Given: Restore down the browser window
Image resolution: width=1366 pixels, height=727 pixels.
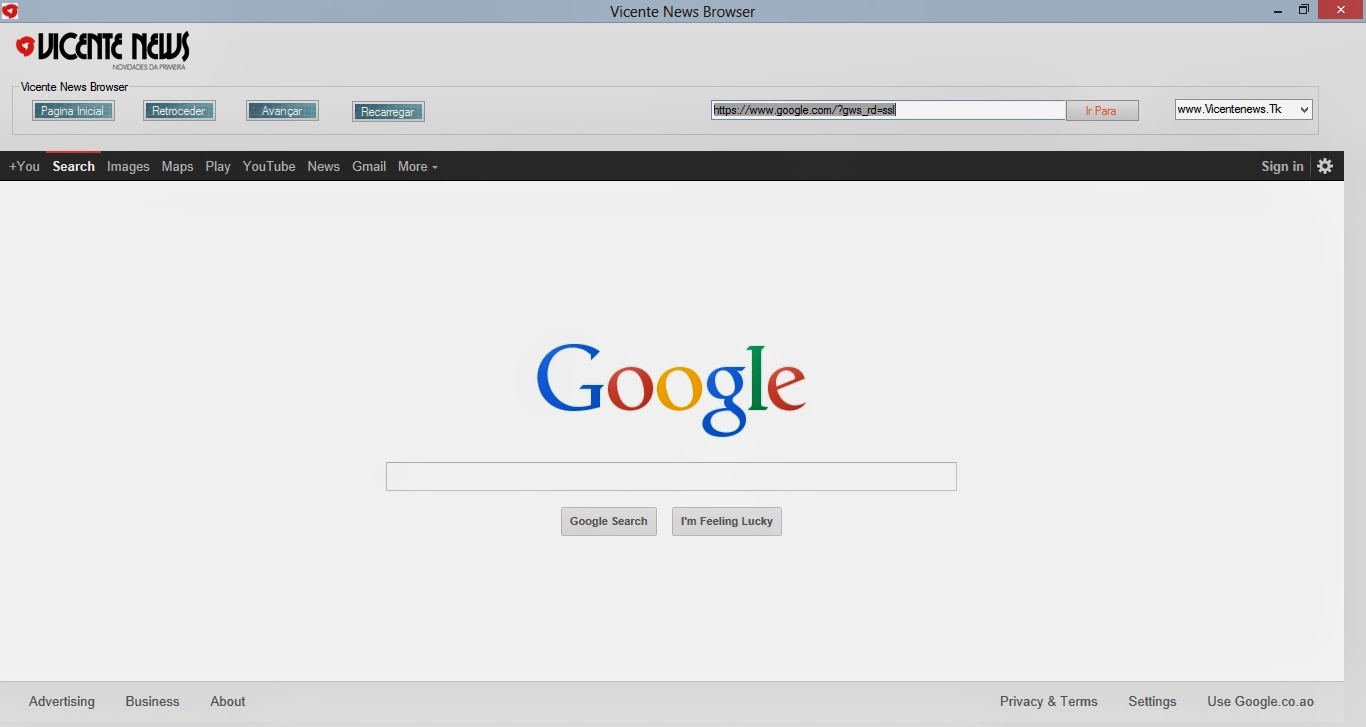Looking at the screenshot, I should (x=1304, y=10).
